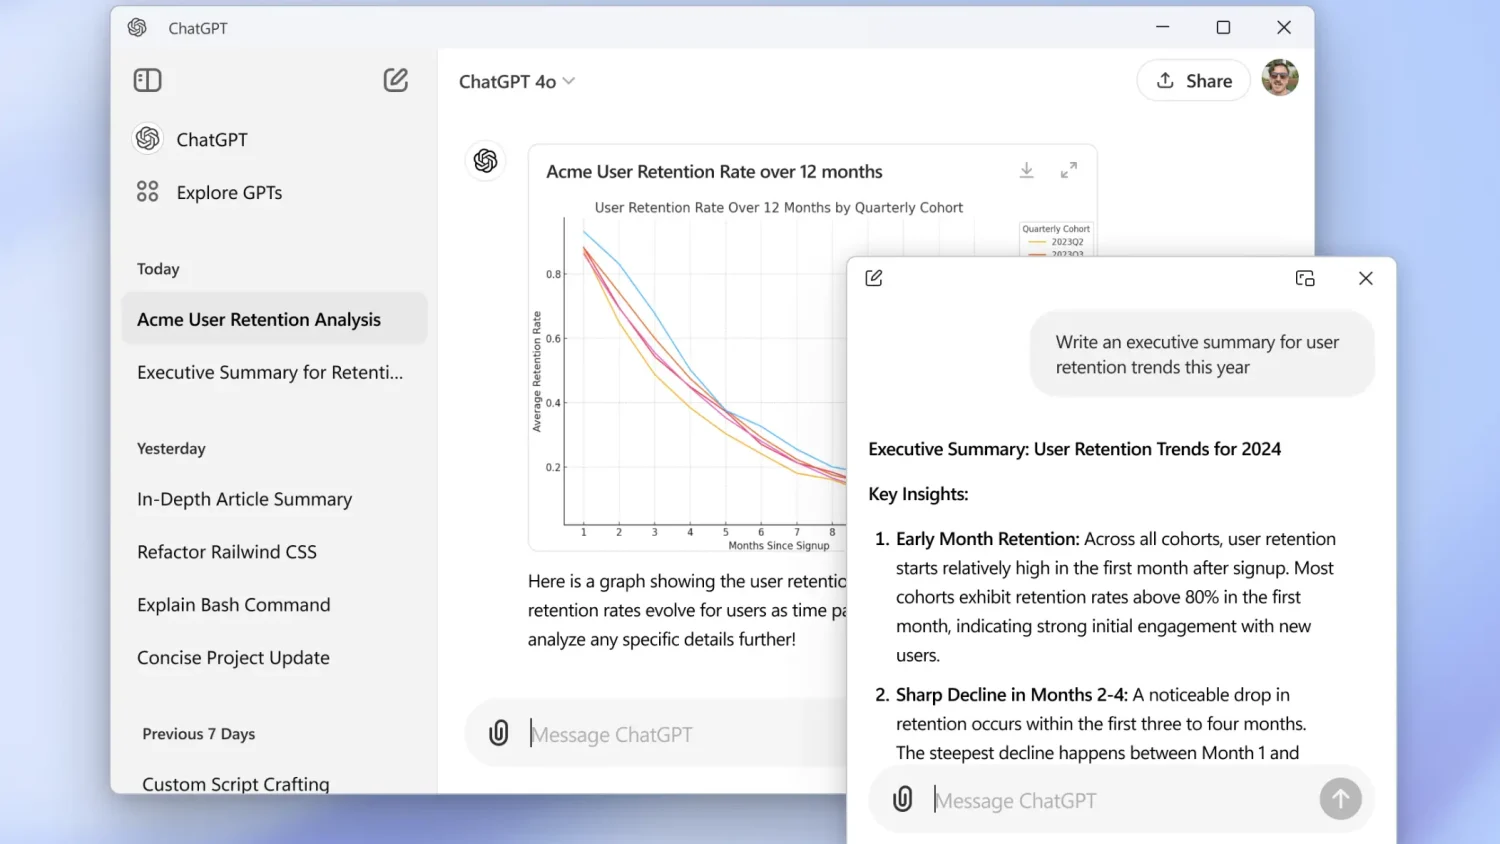Click the Share button
1500x844 pixels.
point(1193,81)
